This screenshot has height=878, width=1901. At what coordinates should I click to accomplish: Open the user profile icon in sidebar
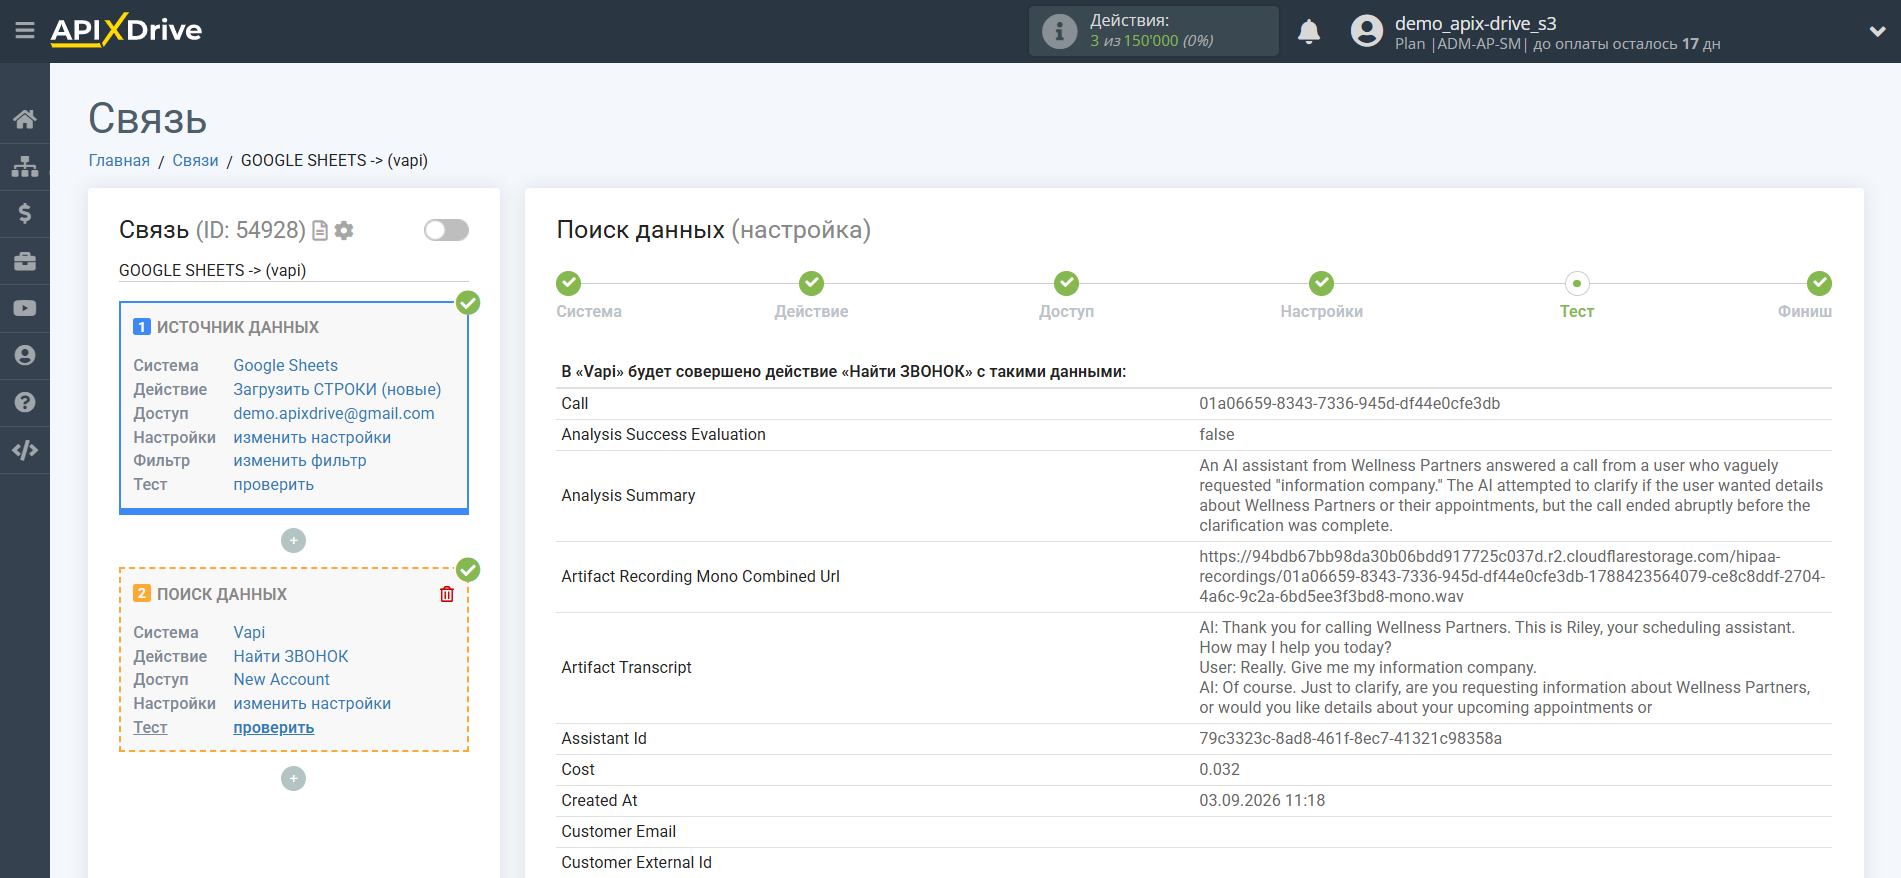25,355
